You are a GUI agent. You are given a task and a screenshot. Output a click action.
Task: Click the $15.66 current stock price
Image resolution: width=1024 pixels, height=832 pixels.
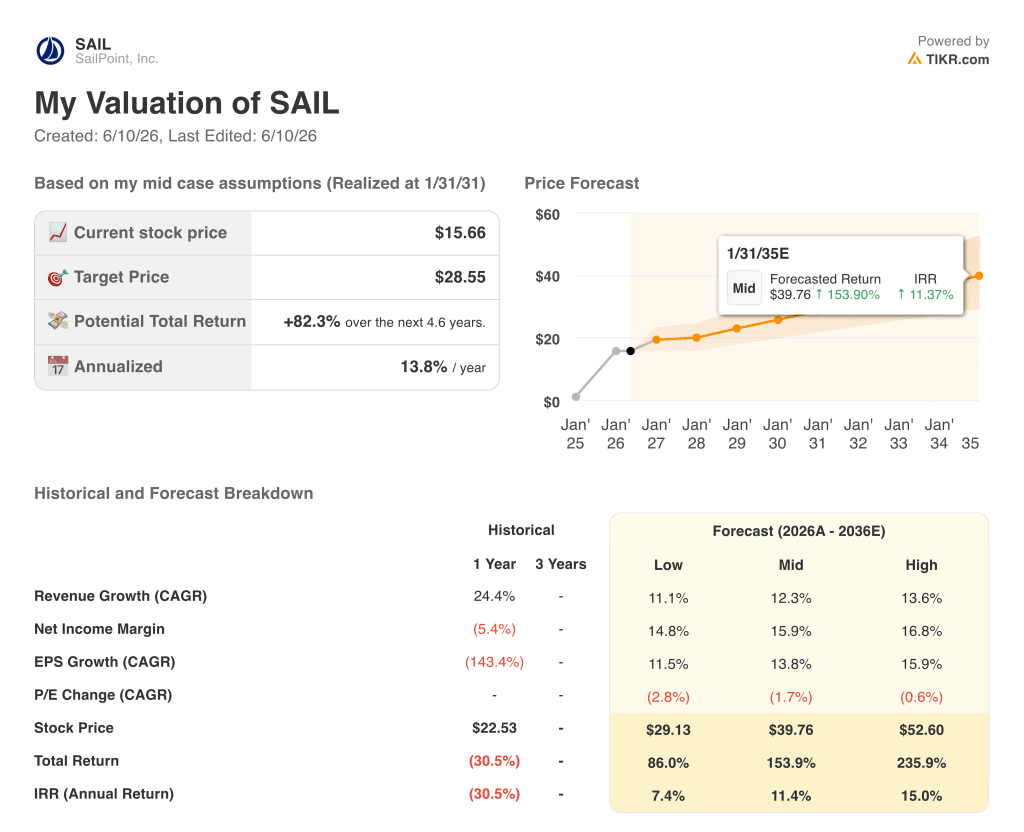tap(460, 232)
